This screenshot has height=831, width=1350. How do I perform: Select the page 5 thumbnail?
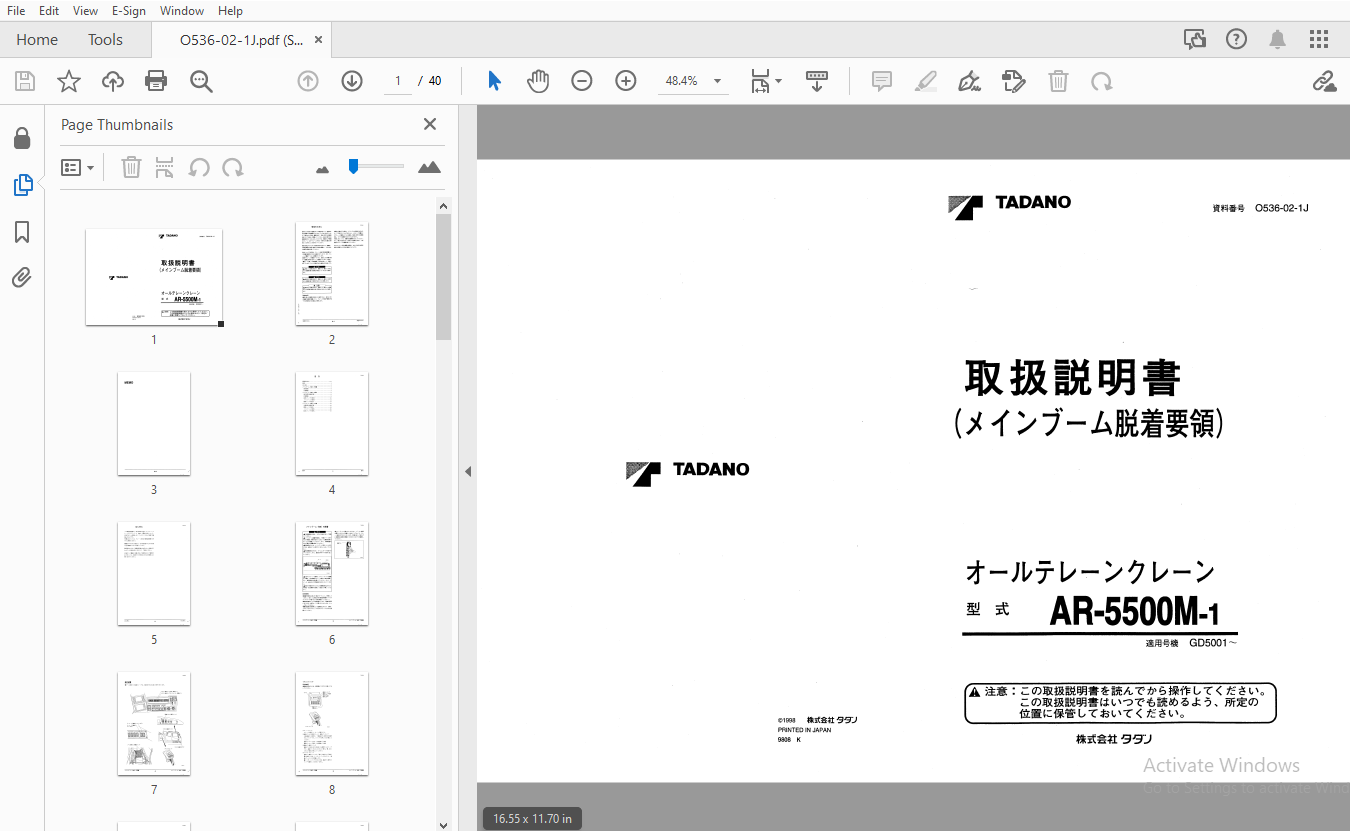154,574
